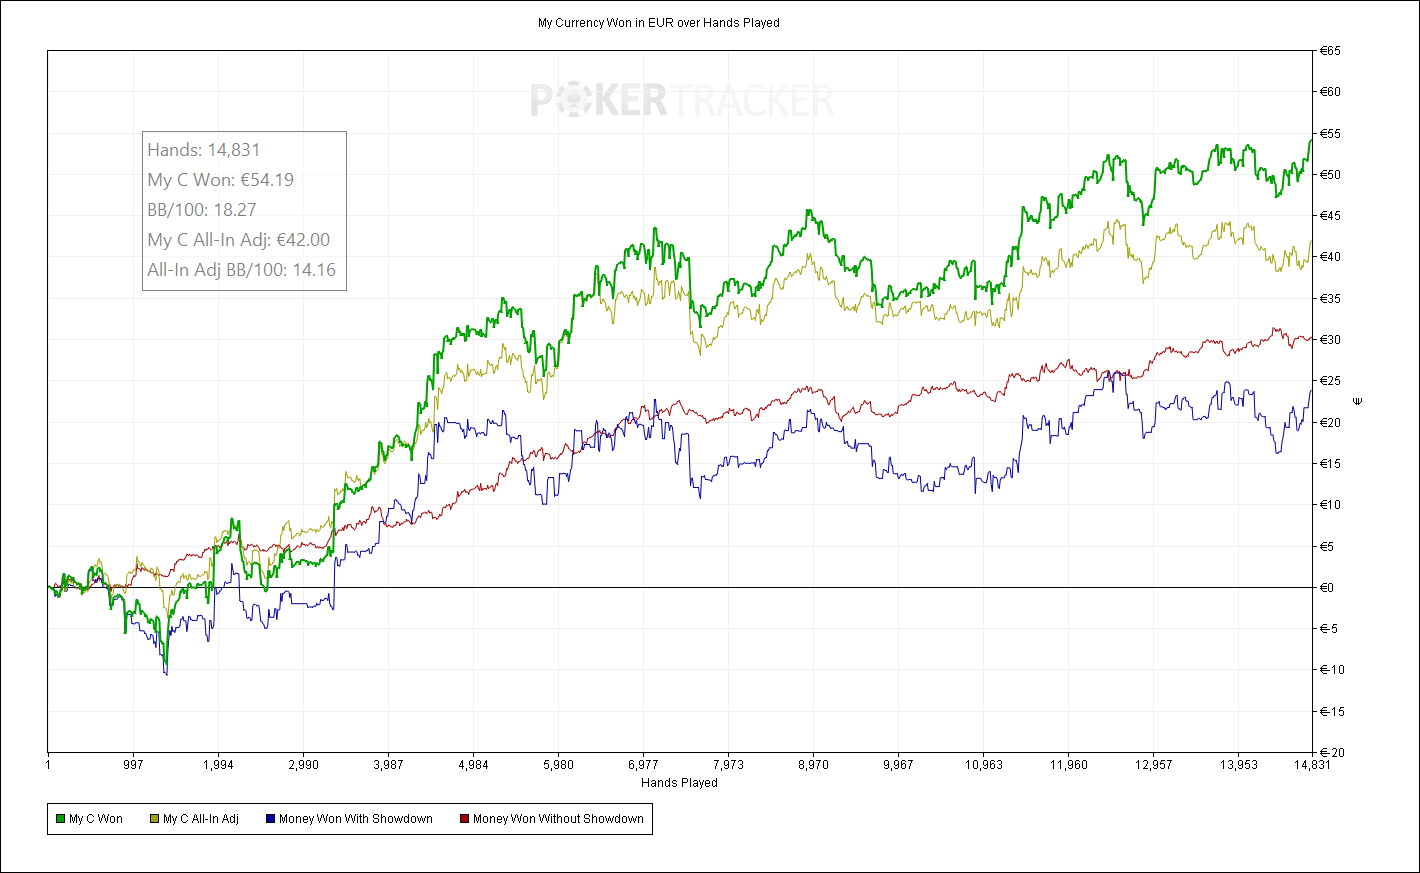
Task: Click the "€50" currency axis label
Action: pyautogui.click(x=1331, y=175)
